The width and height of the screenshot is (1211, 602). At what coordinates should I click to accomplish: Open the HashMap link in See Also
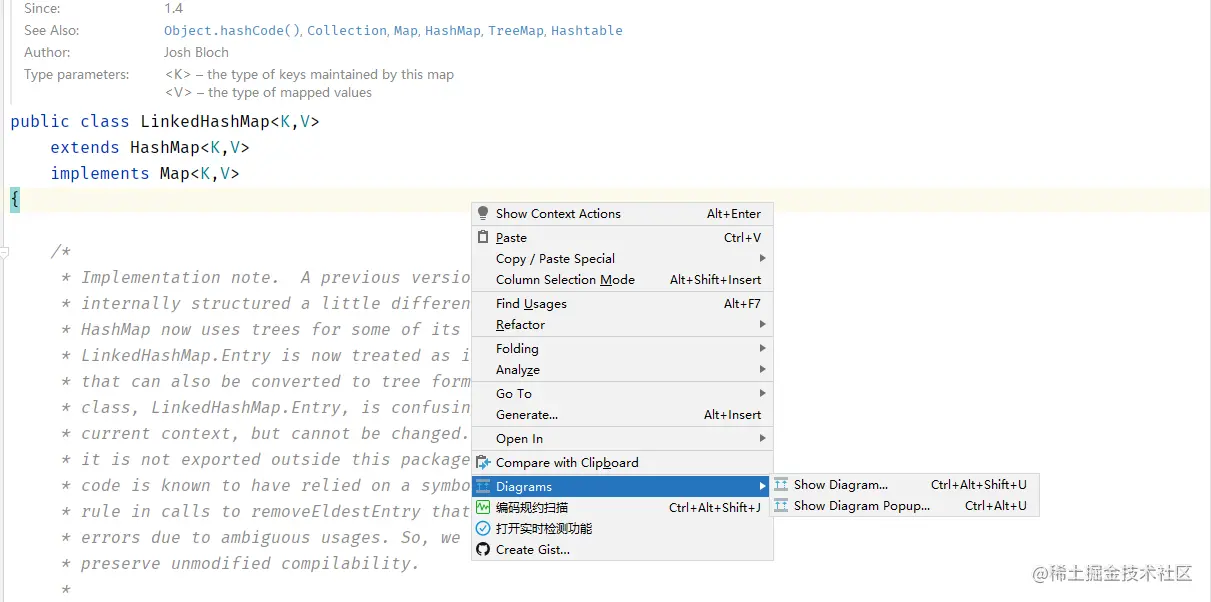453,30
